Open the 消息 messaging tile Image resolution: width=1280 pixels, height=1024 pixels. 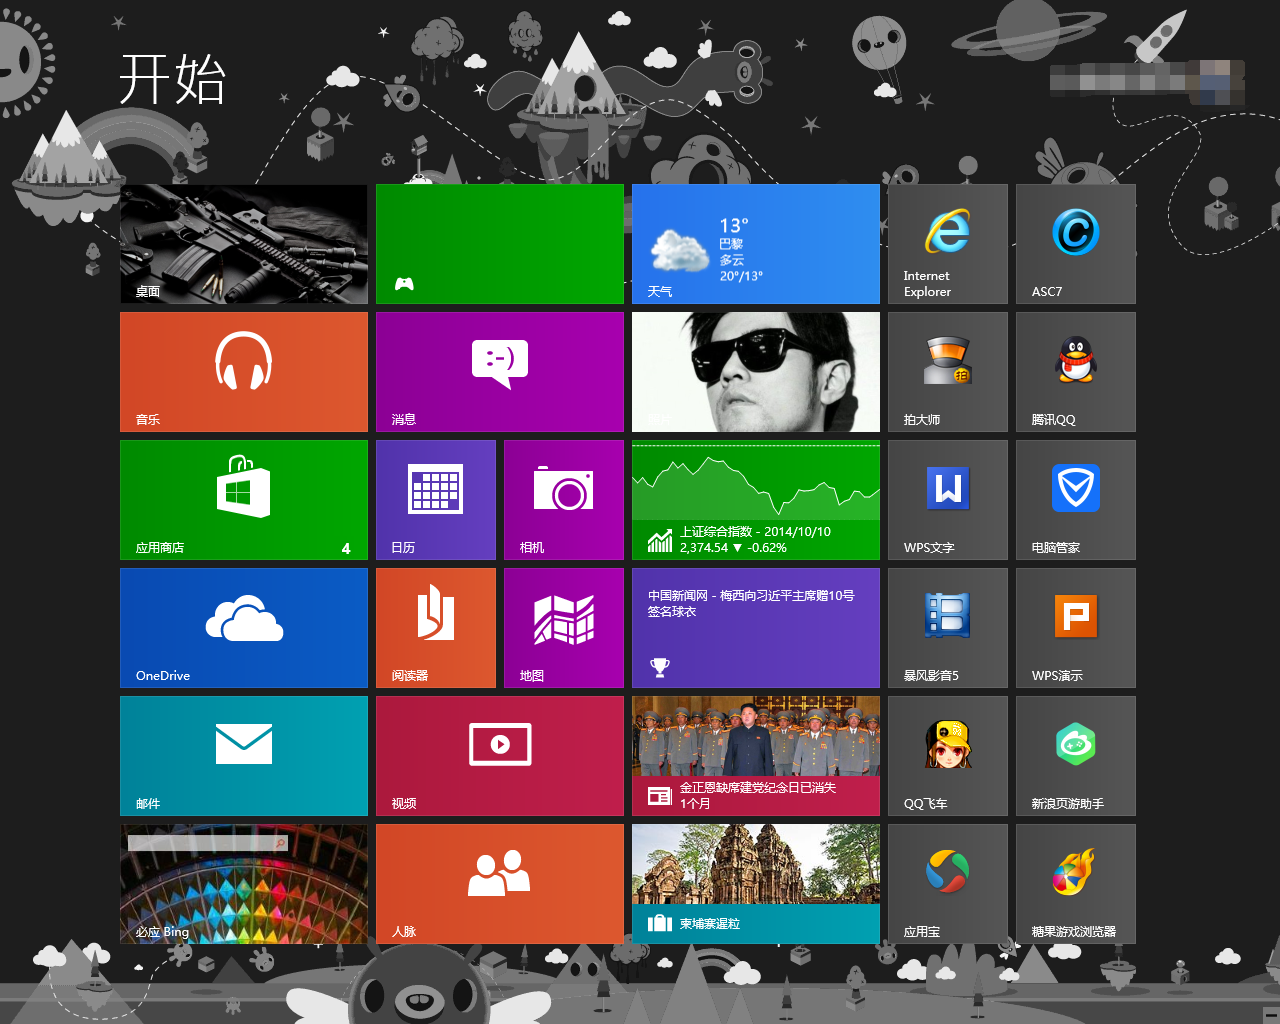(500, 372)
